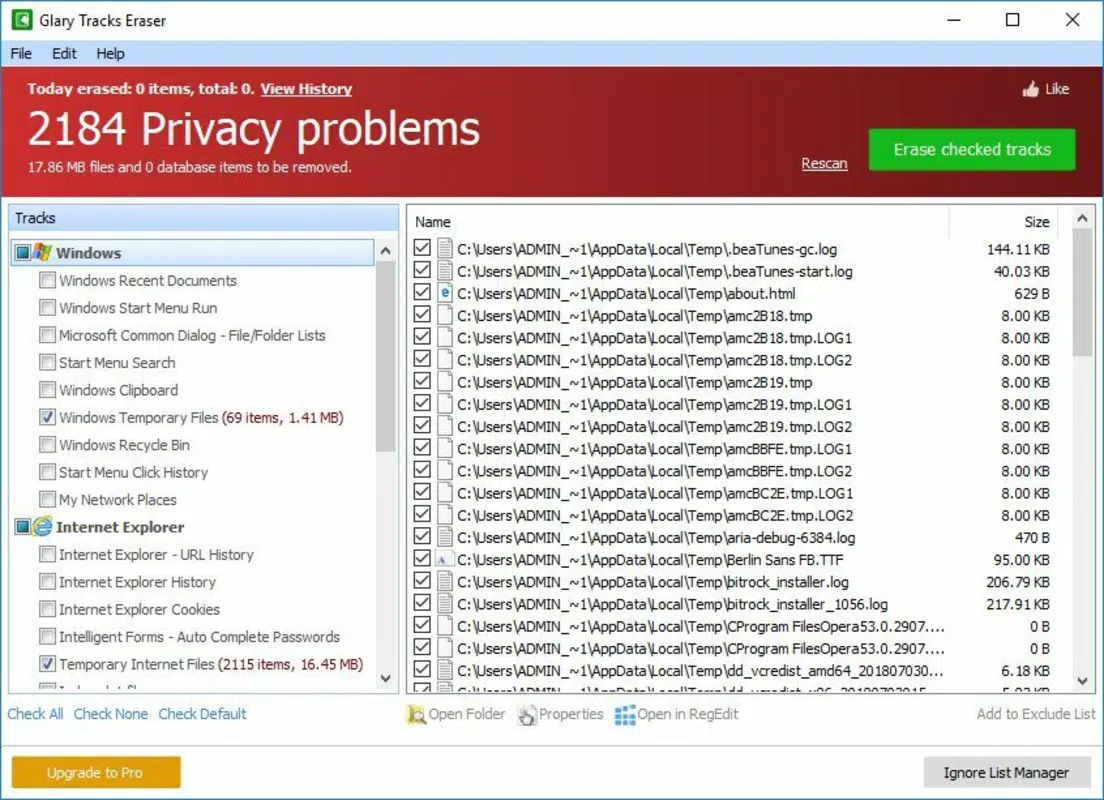Screen dimensions: 1104x800
Task: Click the Tracks panel scrollbar thumb
Action: point(385,356)
